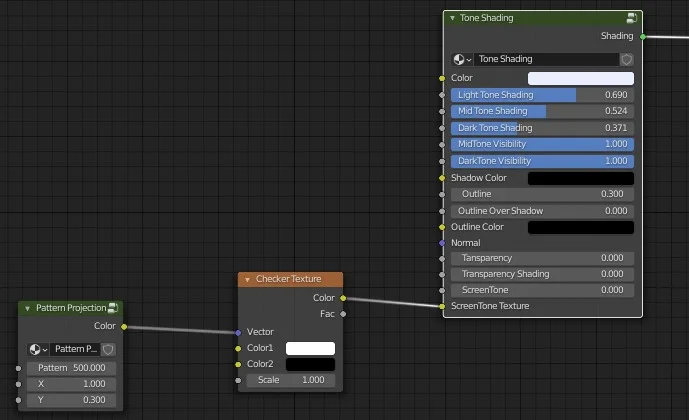This screenshot has width=689, height=420.
Task: Adjust the Light Tone Shading slider
Action: 542,95
